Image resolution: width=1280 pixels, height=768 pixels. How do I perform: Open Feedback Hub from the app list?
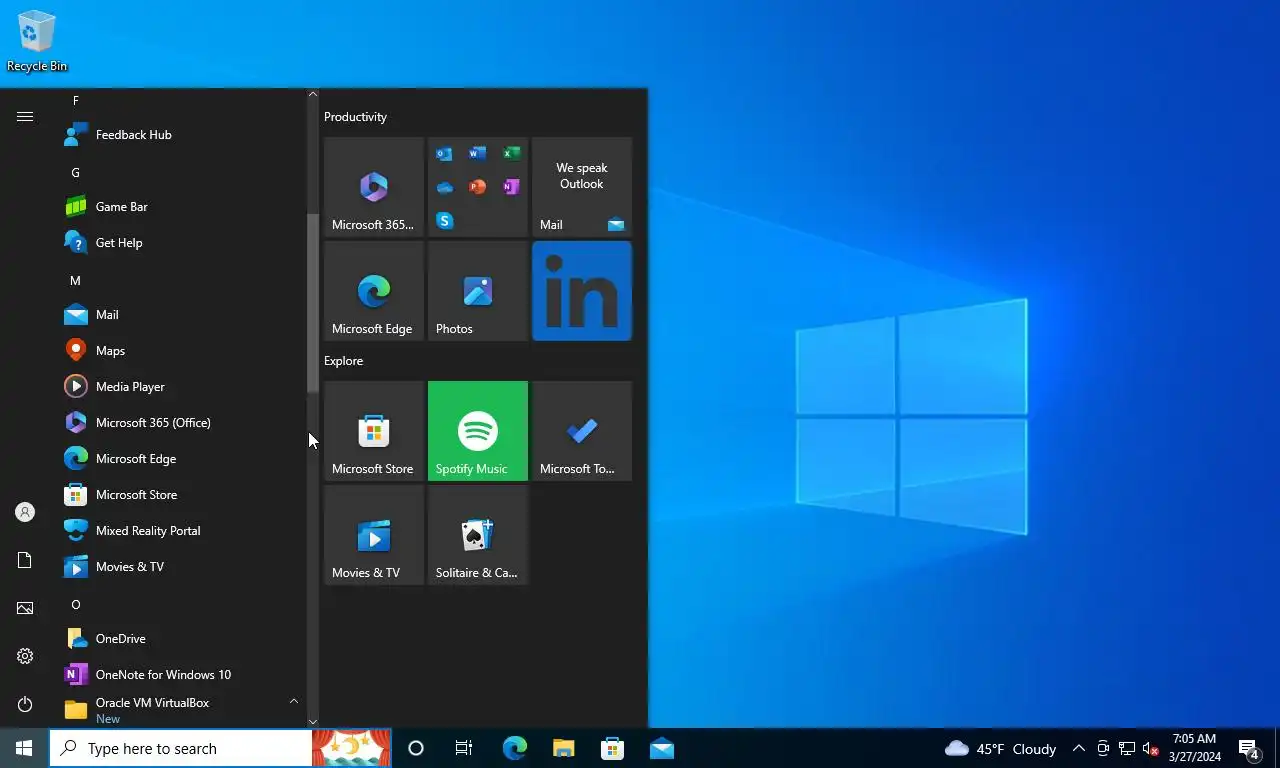pos(181,134)
